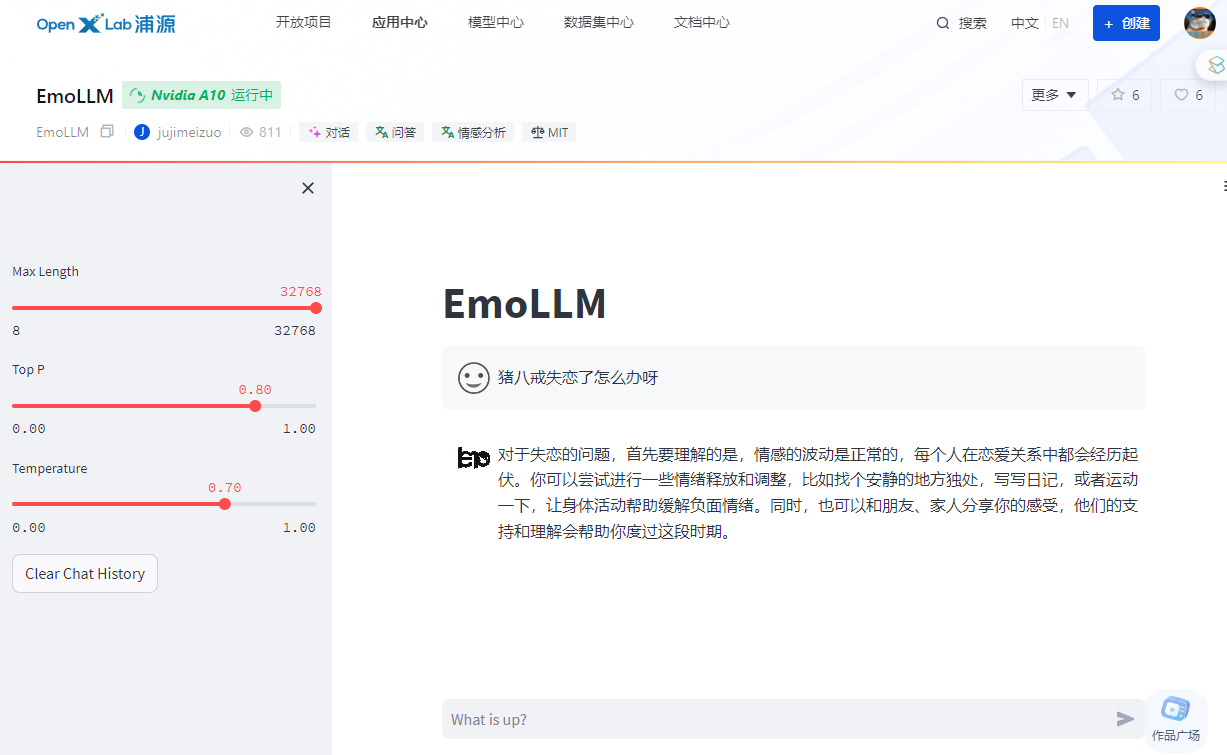This screenshot has width=1227, height=755.
Task: Open the 应用中心 menu
Action: (399, 22)
